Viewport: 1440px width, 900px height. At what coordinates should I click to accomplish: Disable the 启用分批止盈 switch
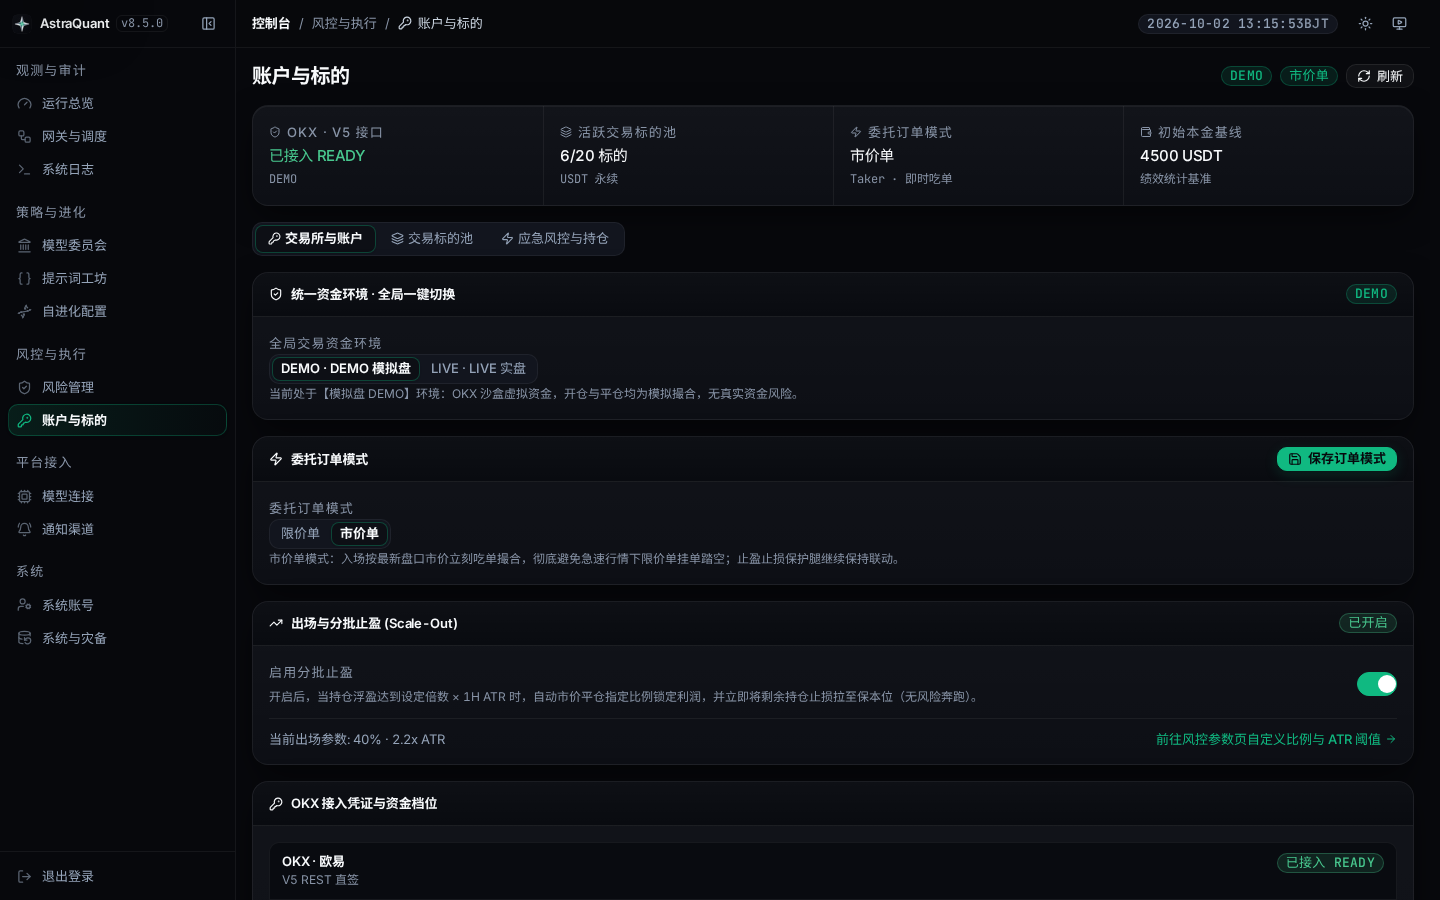[x=1376, y=684]
